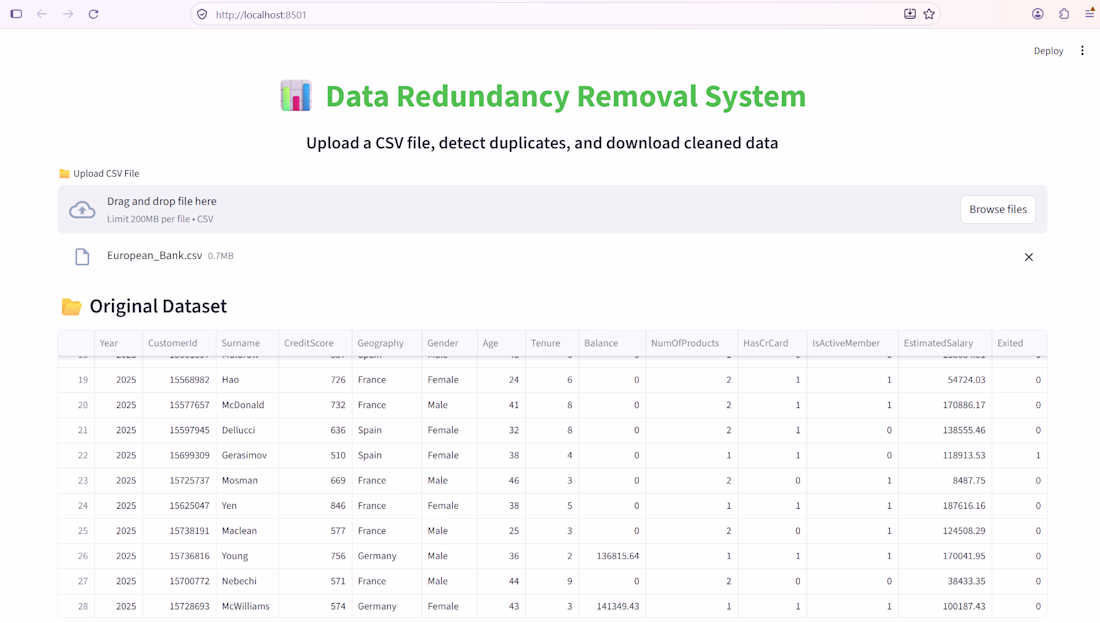Image resolution: width=1100 pixels, height=623 pixels.
Task: Click the surname cell 'Gerasimov'
Action: pos(248,455)
